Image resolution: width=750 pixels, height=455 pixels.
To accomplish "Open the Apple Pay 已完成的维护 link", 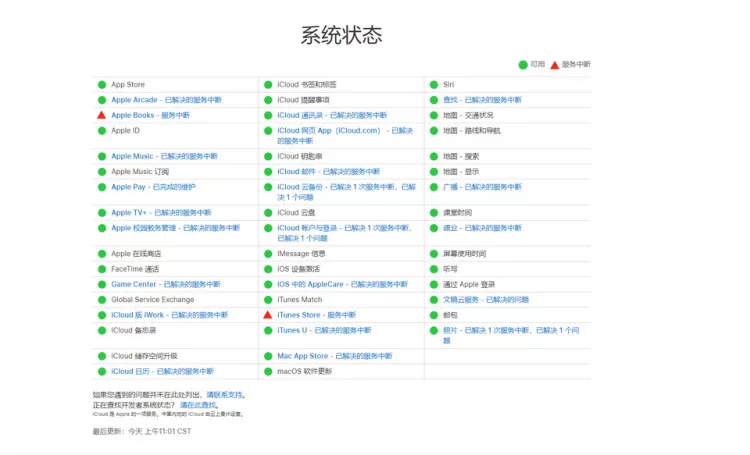I will point(154,187).
